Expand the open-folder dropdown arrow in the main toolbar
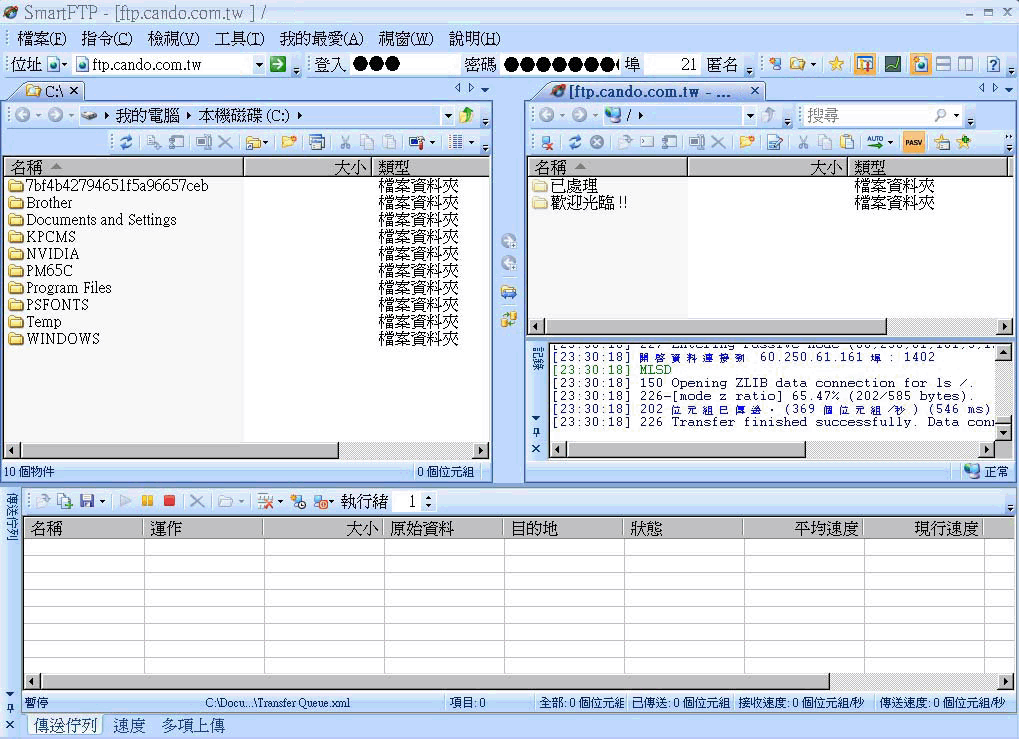Screen dimensions: 1019x739 point(813,64)
